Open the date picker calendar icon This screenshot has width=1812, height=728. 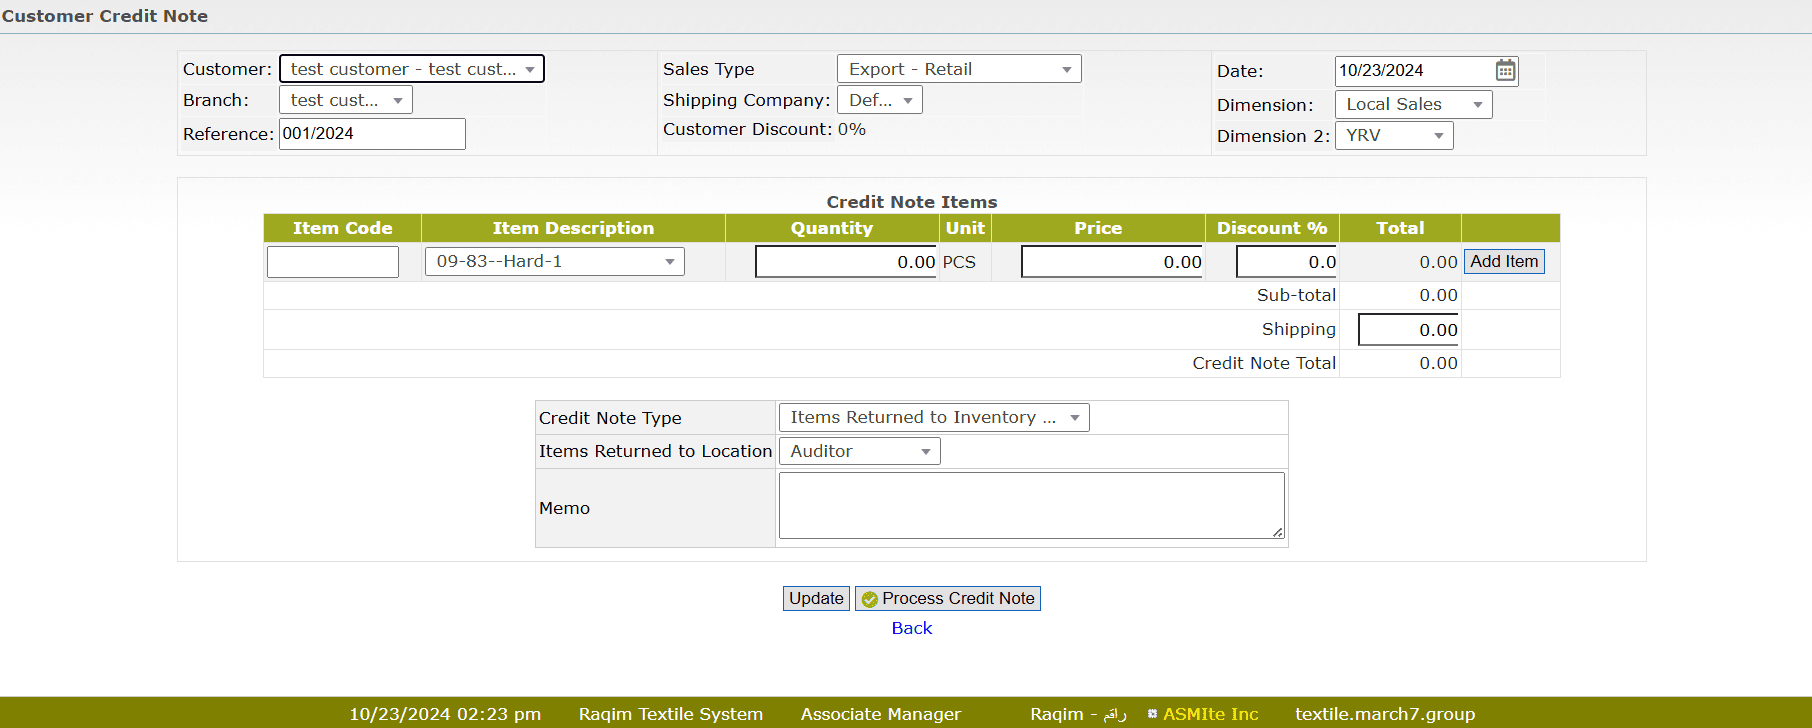[1505, 70]
